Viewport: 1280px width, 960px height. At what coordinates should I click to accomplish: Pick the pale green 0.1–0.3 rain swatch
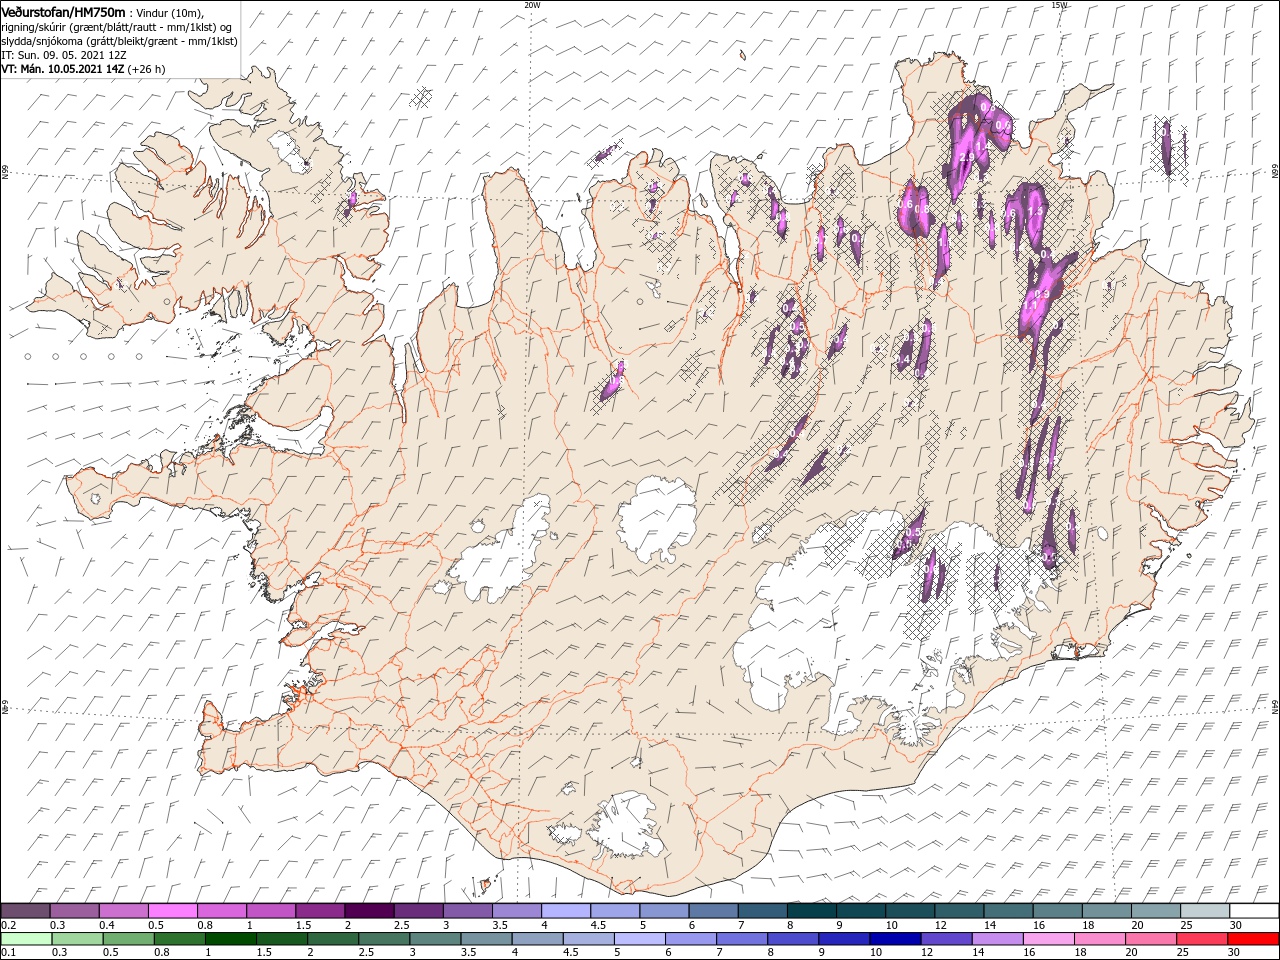26,939
